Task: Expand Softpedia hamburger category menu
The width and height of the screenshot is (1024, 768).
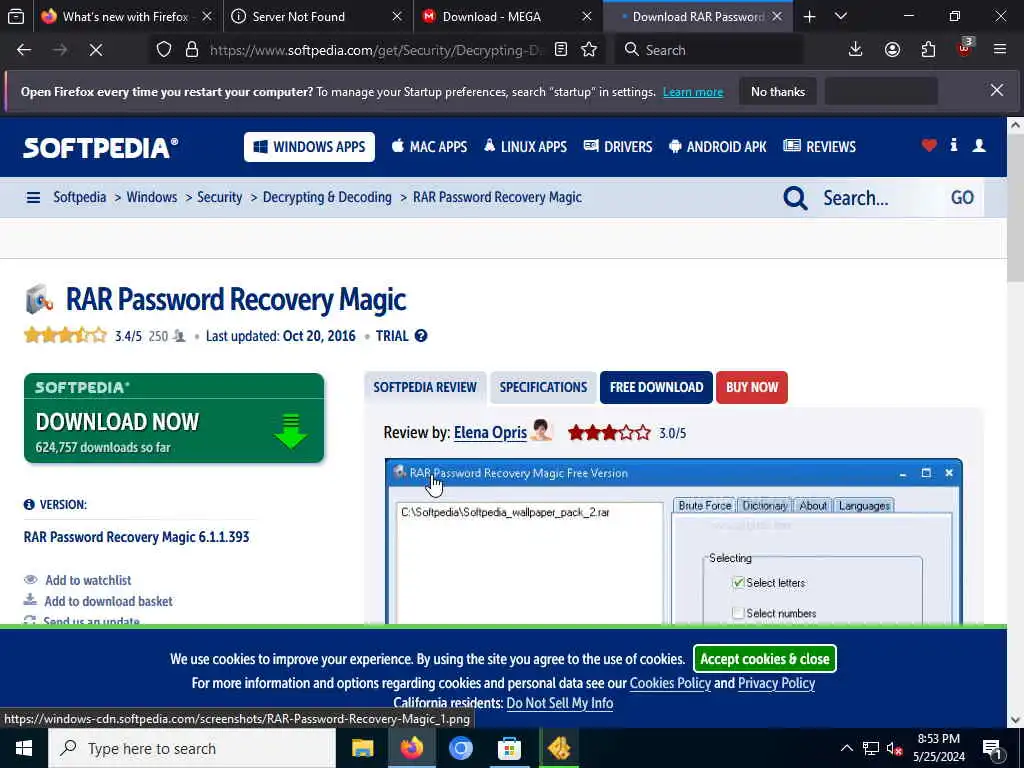Action: [33, 197]
